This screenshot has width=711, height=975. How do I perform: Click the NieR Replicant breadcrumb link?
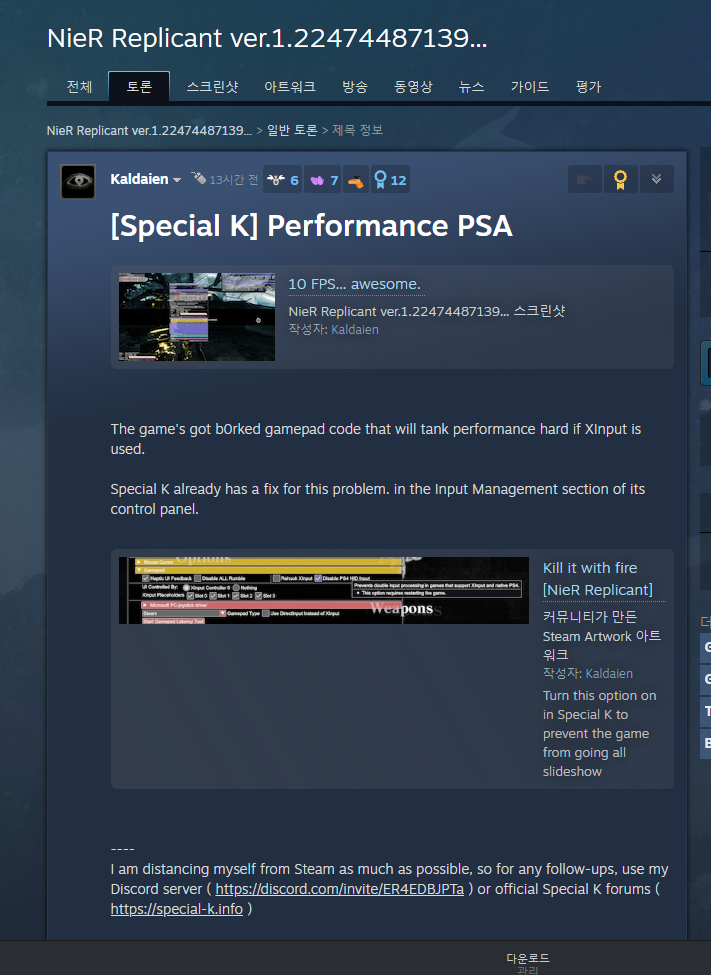(x=149, y=131)
